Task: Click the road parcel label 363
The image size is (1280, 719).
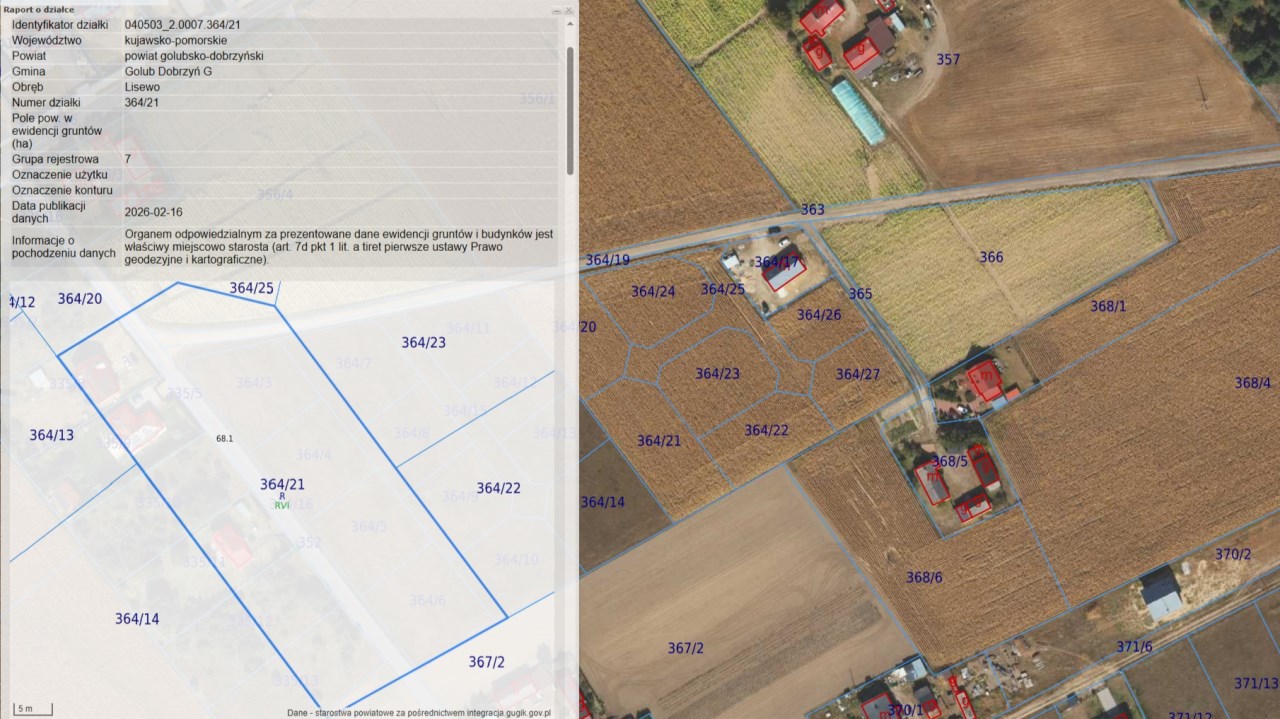Action: coord(812,210)
